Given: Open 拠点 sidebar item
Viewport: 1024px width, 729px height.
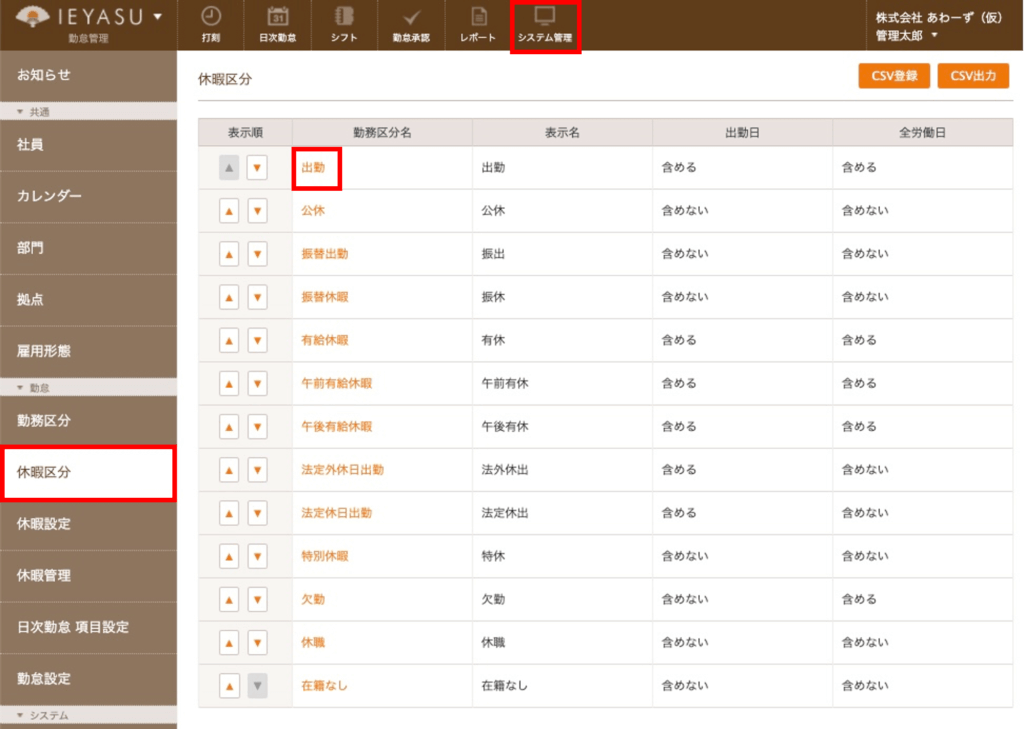Looking at the screenshot, I should tap(88, 300).
